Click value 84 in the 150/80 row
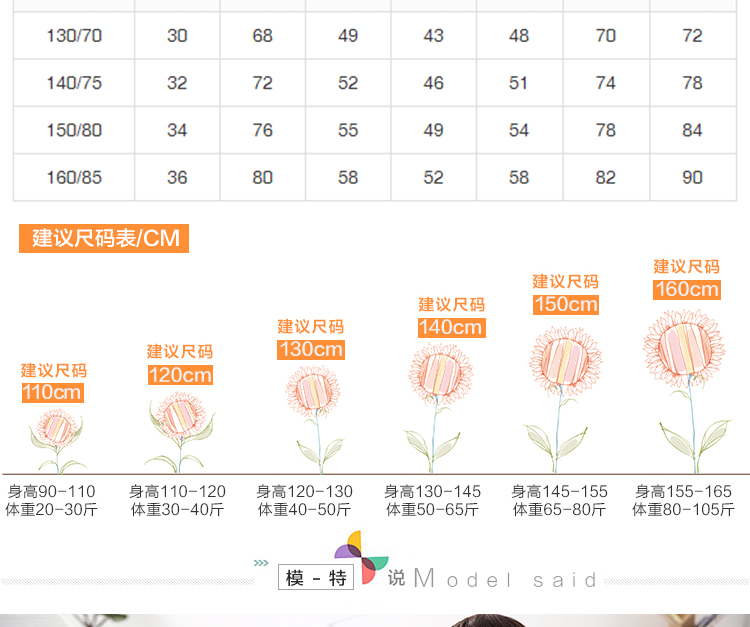Viewport: 750px width, 627px height. (x=692, y=130)
